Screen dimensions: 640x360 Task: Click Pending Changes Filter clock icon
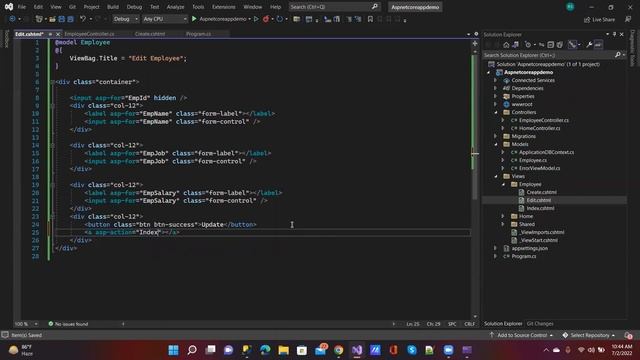pyautogui.click(x=528, y=44)
